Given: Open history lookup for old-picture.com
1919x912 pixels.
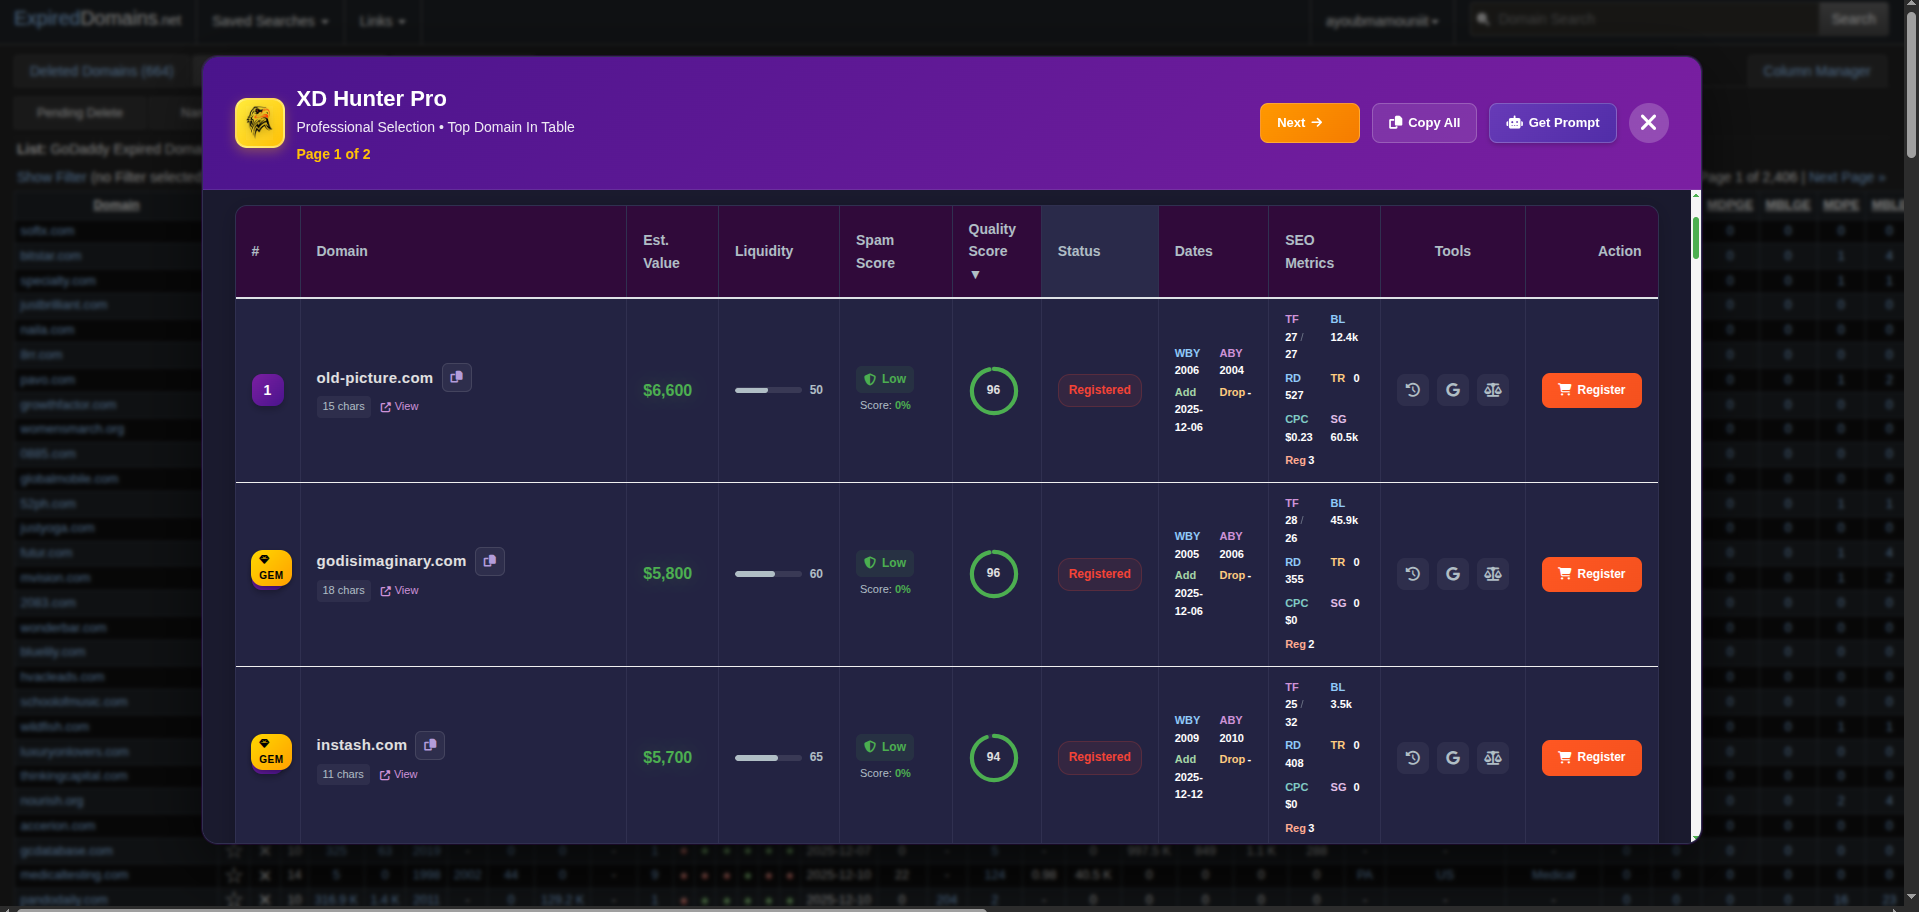Looking at the screenshot, I should [x=1413, y=390].
